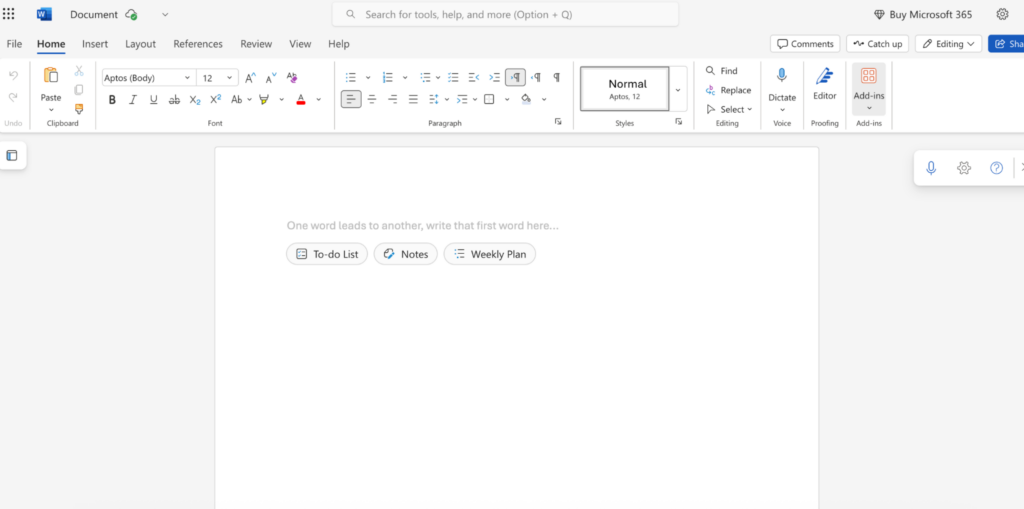1024x509 pixels.
Task: Toggle Center alignment
Action: pyautogui.click(x=372, y=99)
